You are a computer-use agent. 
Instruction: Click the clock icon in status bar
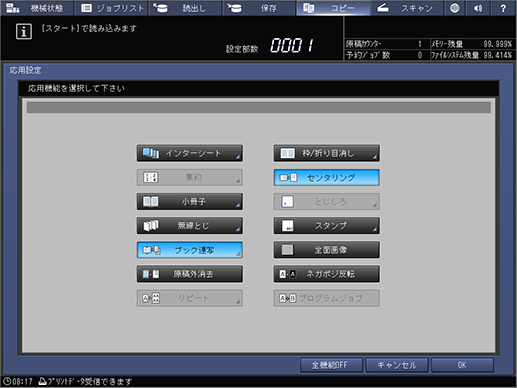click(7, 381)
